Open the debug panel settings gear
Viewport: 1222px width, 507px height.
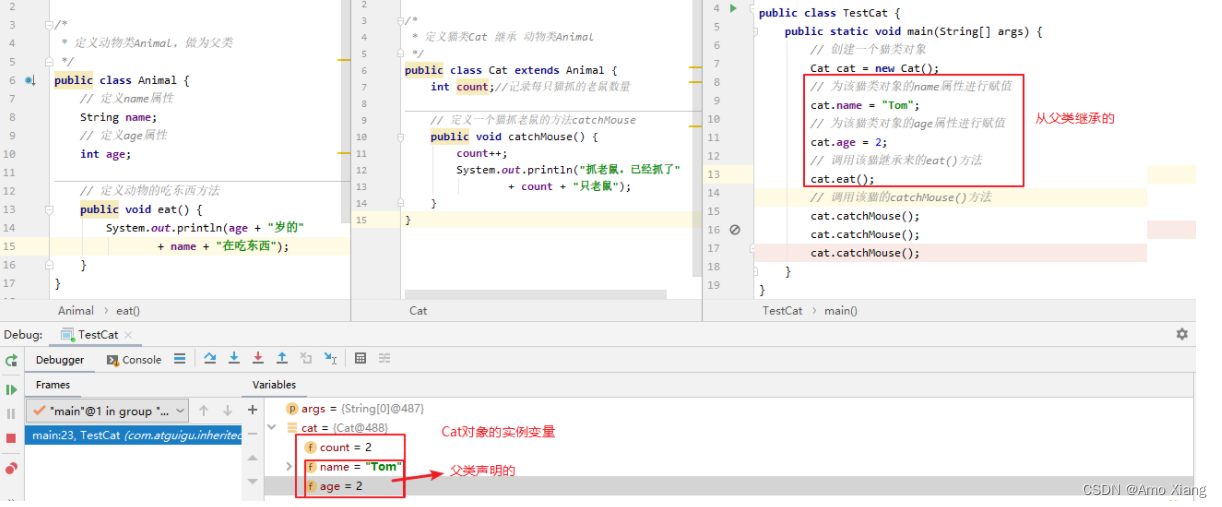(1182, 334)
